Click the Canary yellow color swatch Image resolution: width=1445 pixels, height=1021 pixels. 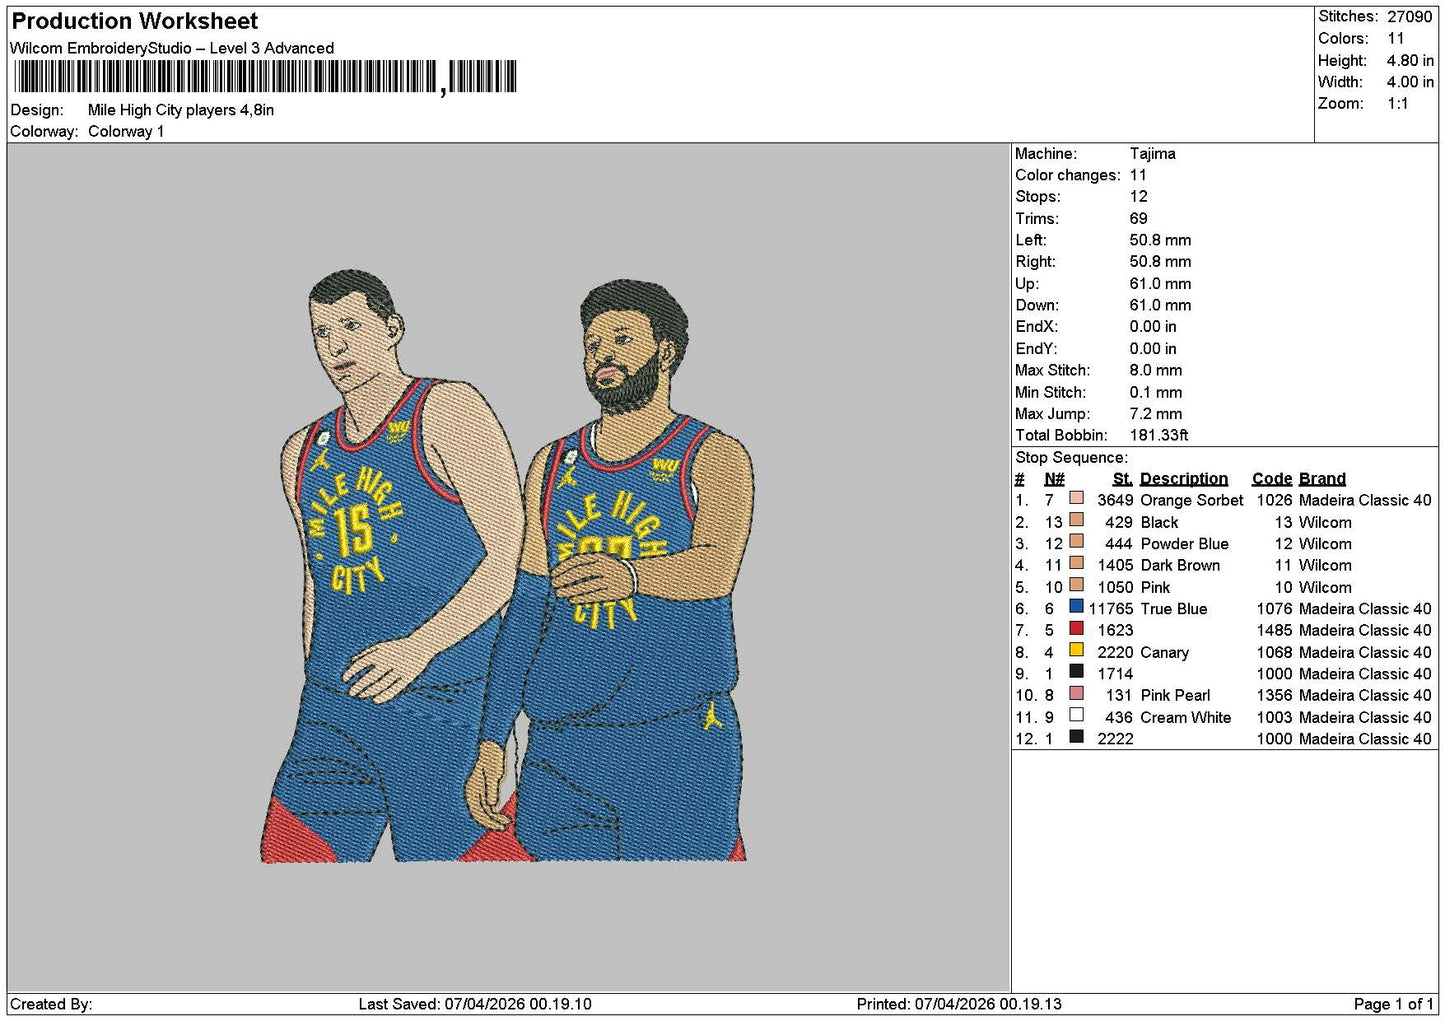click(x=1076, y=649)
